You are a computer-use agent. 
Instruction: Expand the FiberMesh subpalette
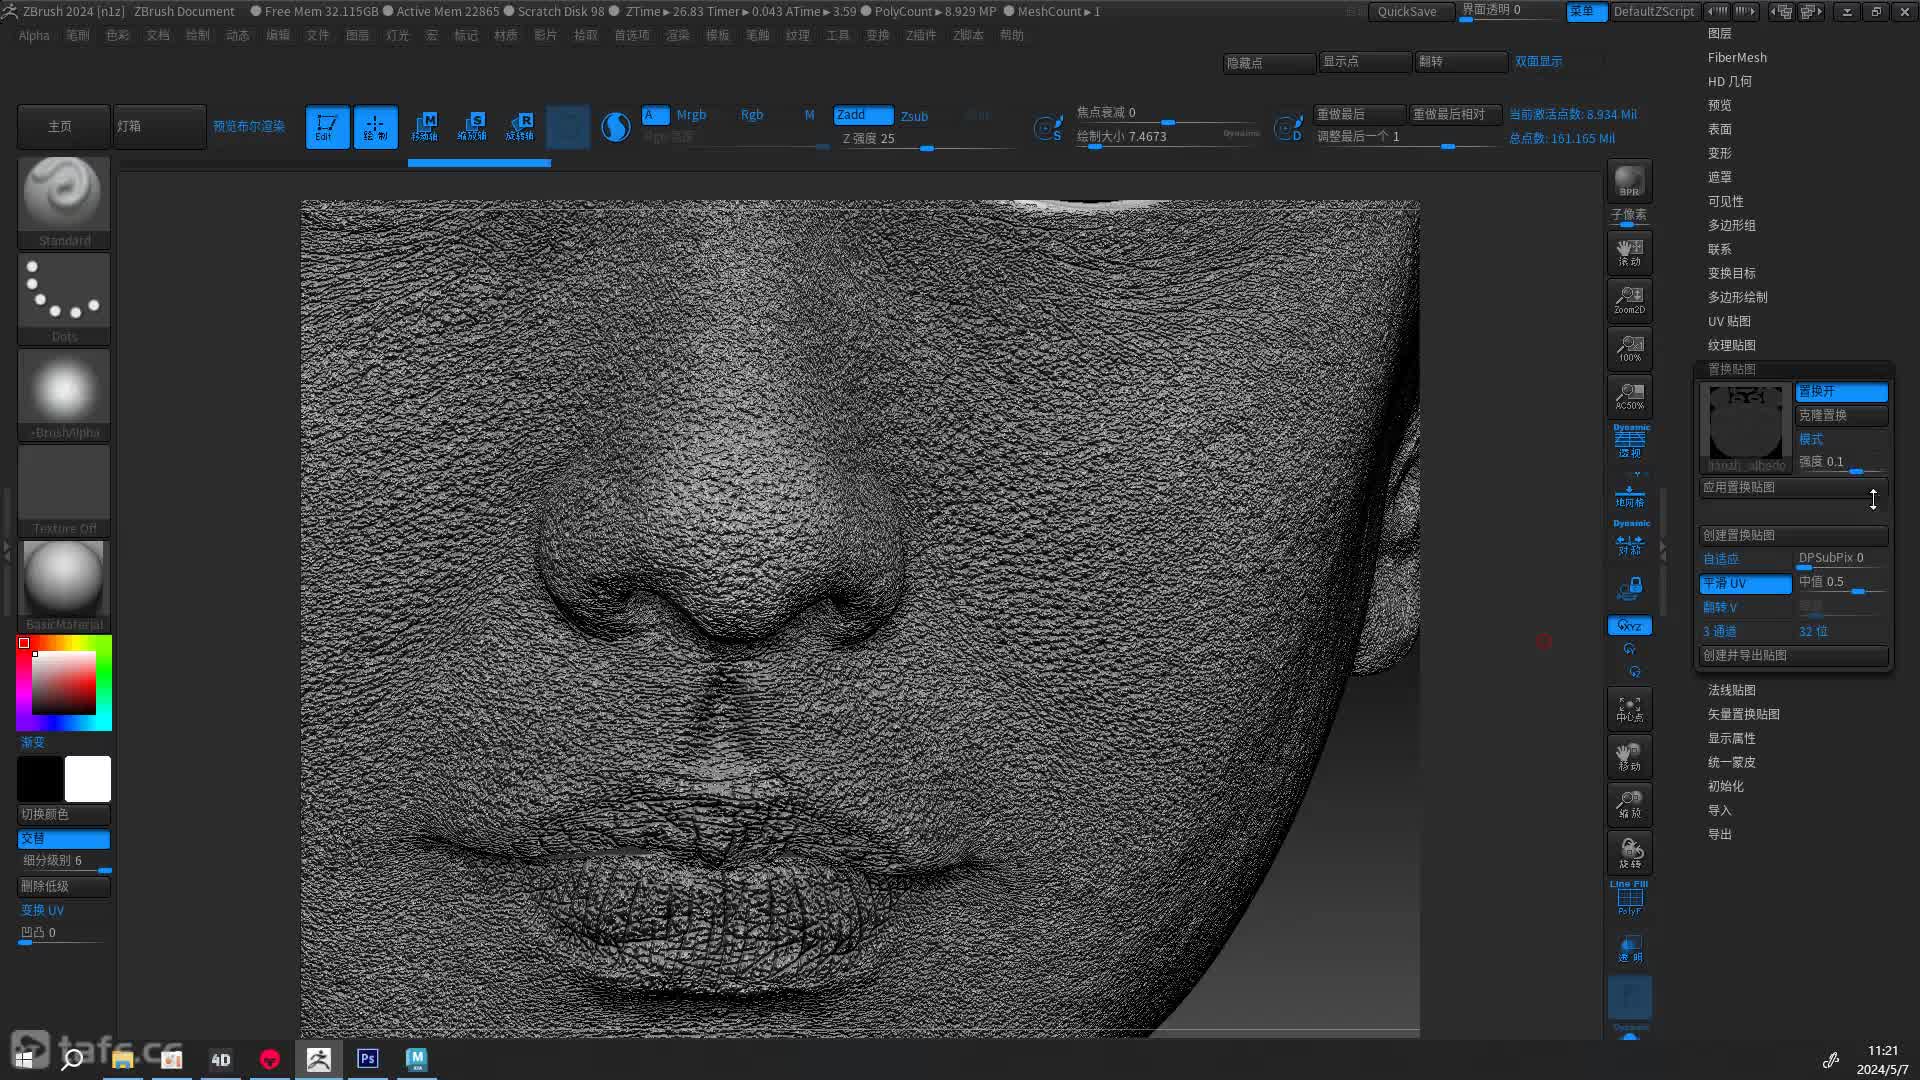point(1737,57)
